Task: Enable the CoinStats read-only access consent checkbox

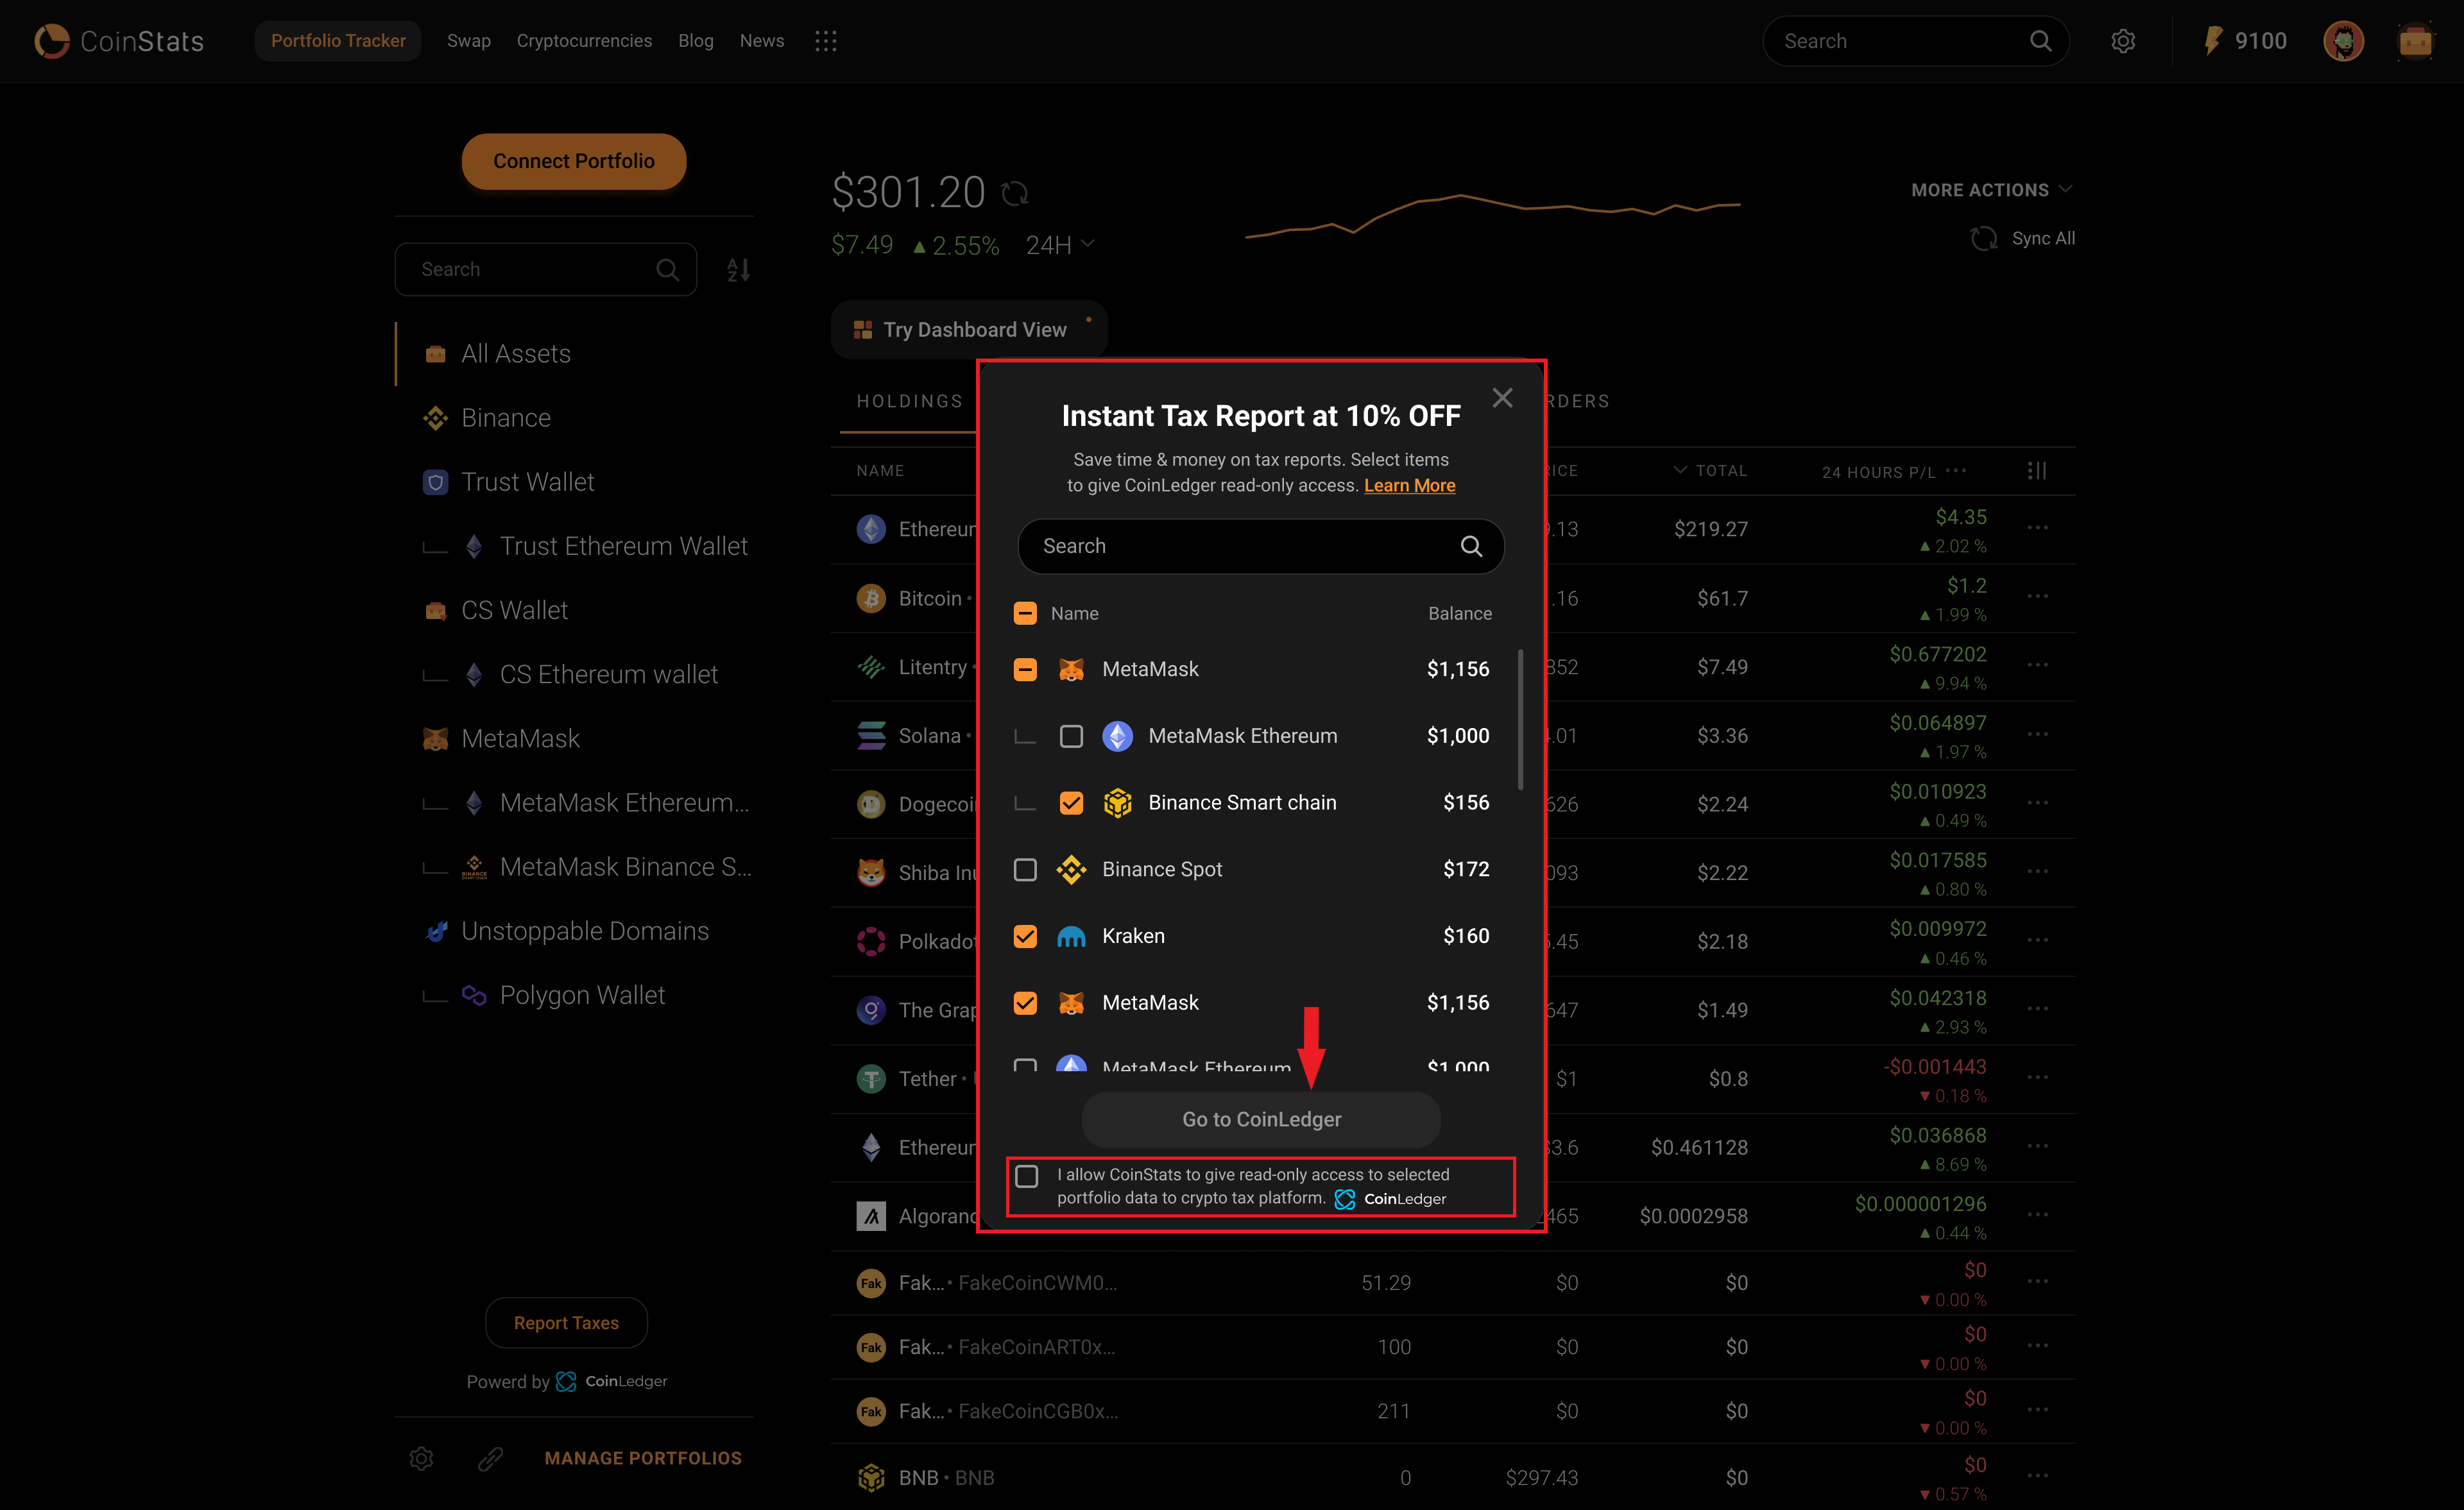Action: [x=1027, y=1176]
